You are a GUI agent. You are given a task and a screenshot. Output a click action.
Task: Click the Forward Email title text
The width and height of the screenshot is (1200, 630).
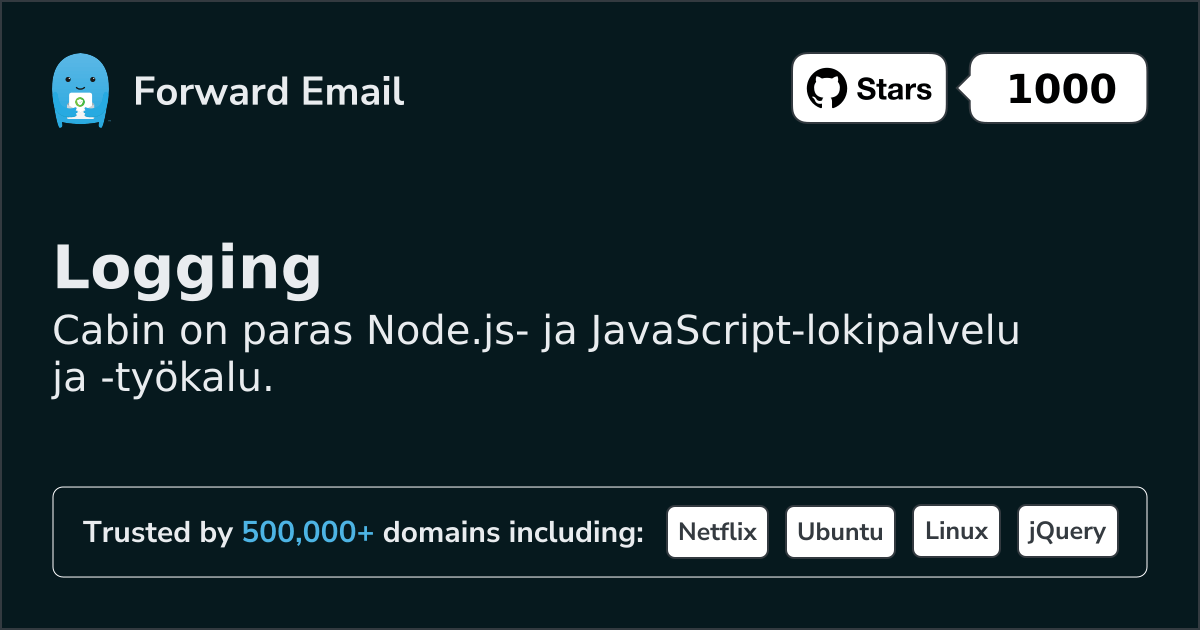pos(269,92)
